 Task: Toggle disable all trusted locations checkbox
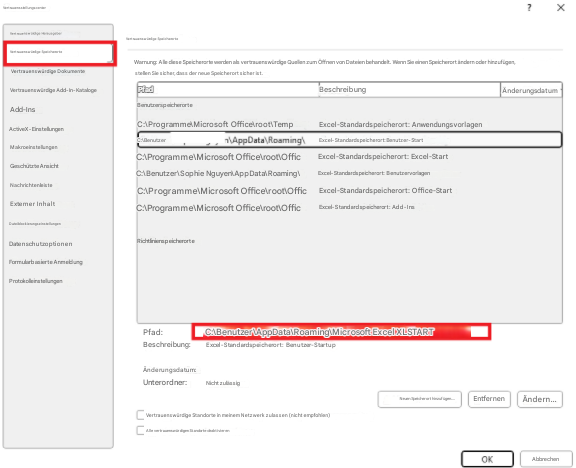pyautogui.click(x=140, y=431)
